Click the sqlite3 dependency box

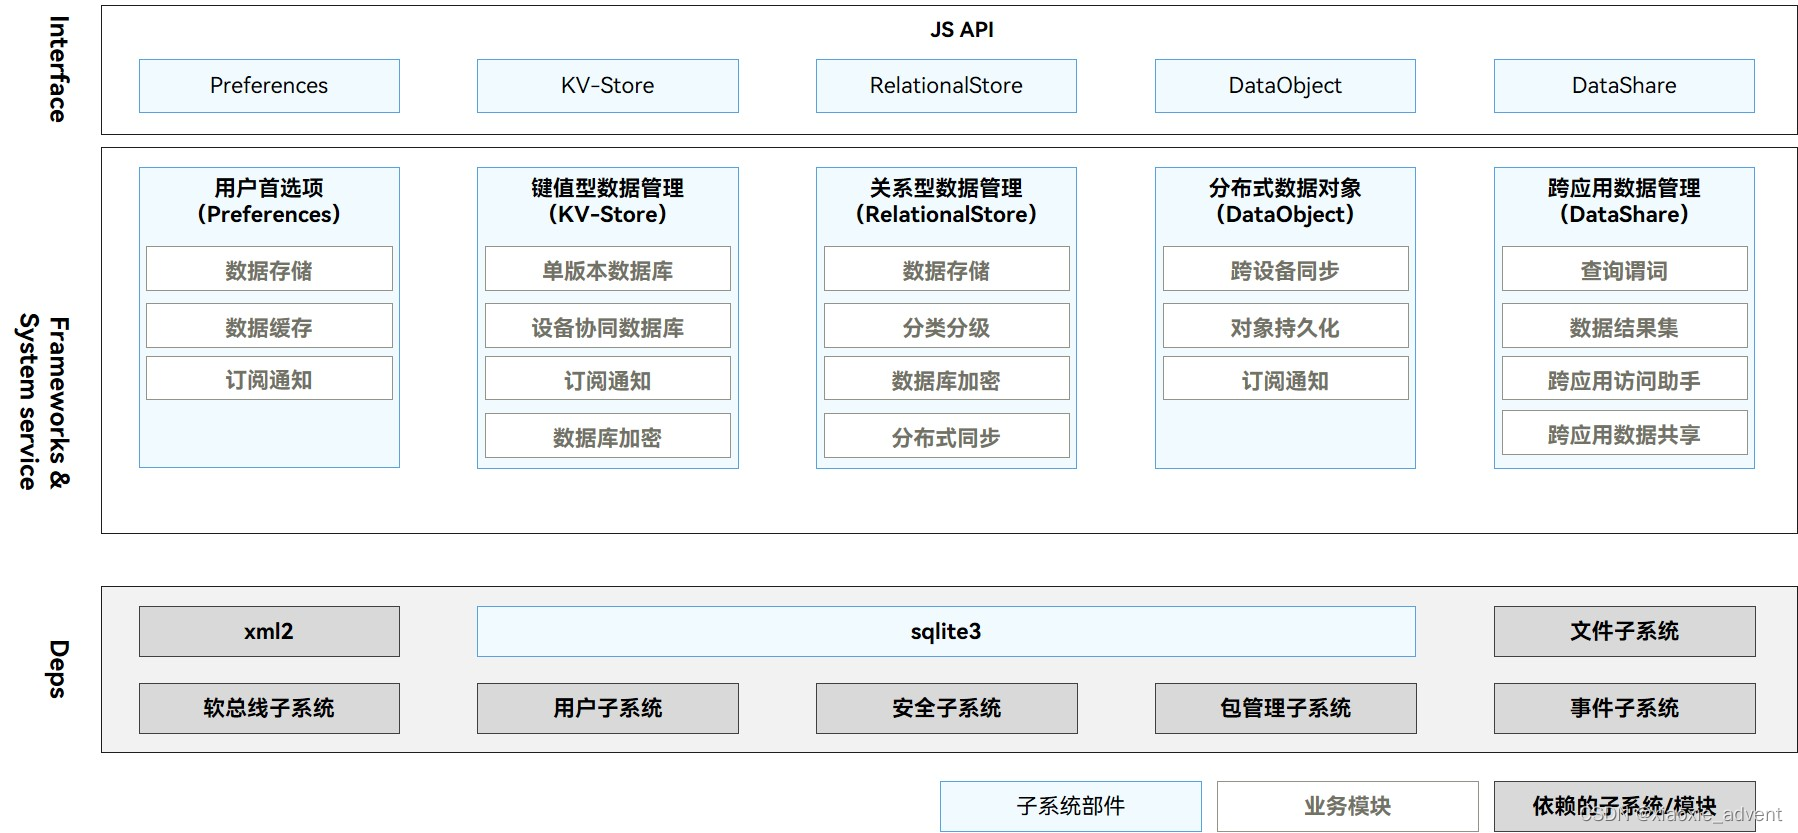pos(946,631)
